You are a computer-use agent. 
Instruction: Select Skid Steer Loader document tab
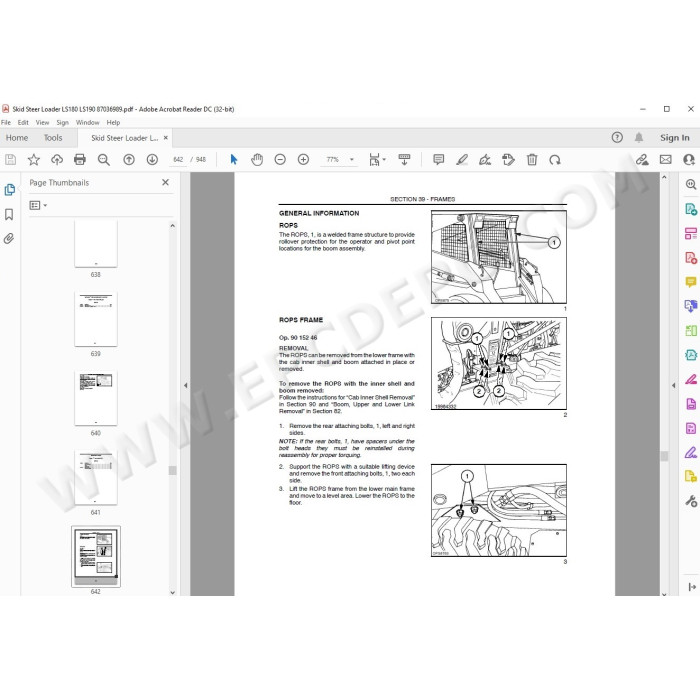tap(125, 138)
